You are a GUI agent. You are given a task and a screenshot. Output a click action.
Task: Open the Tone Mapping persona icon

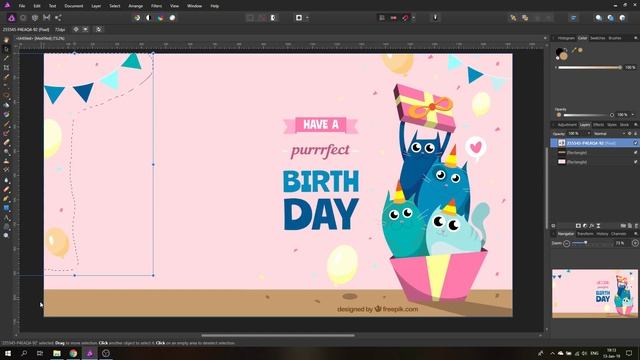point(47,18)
